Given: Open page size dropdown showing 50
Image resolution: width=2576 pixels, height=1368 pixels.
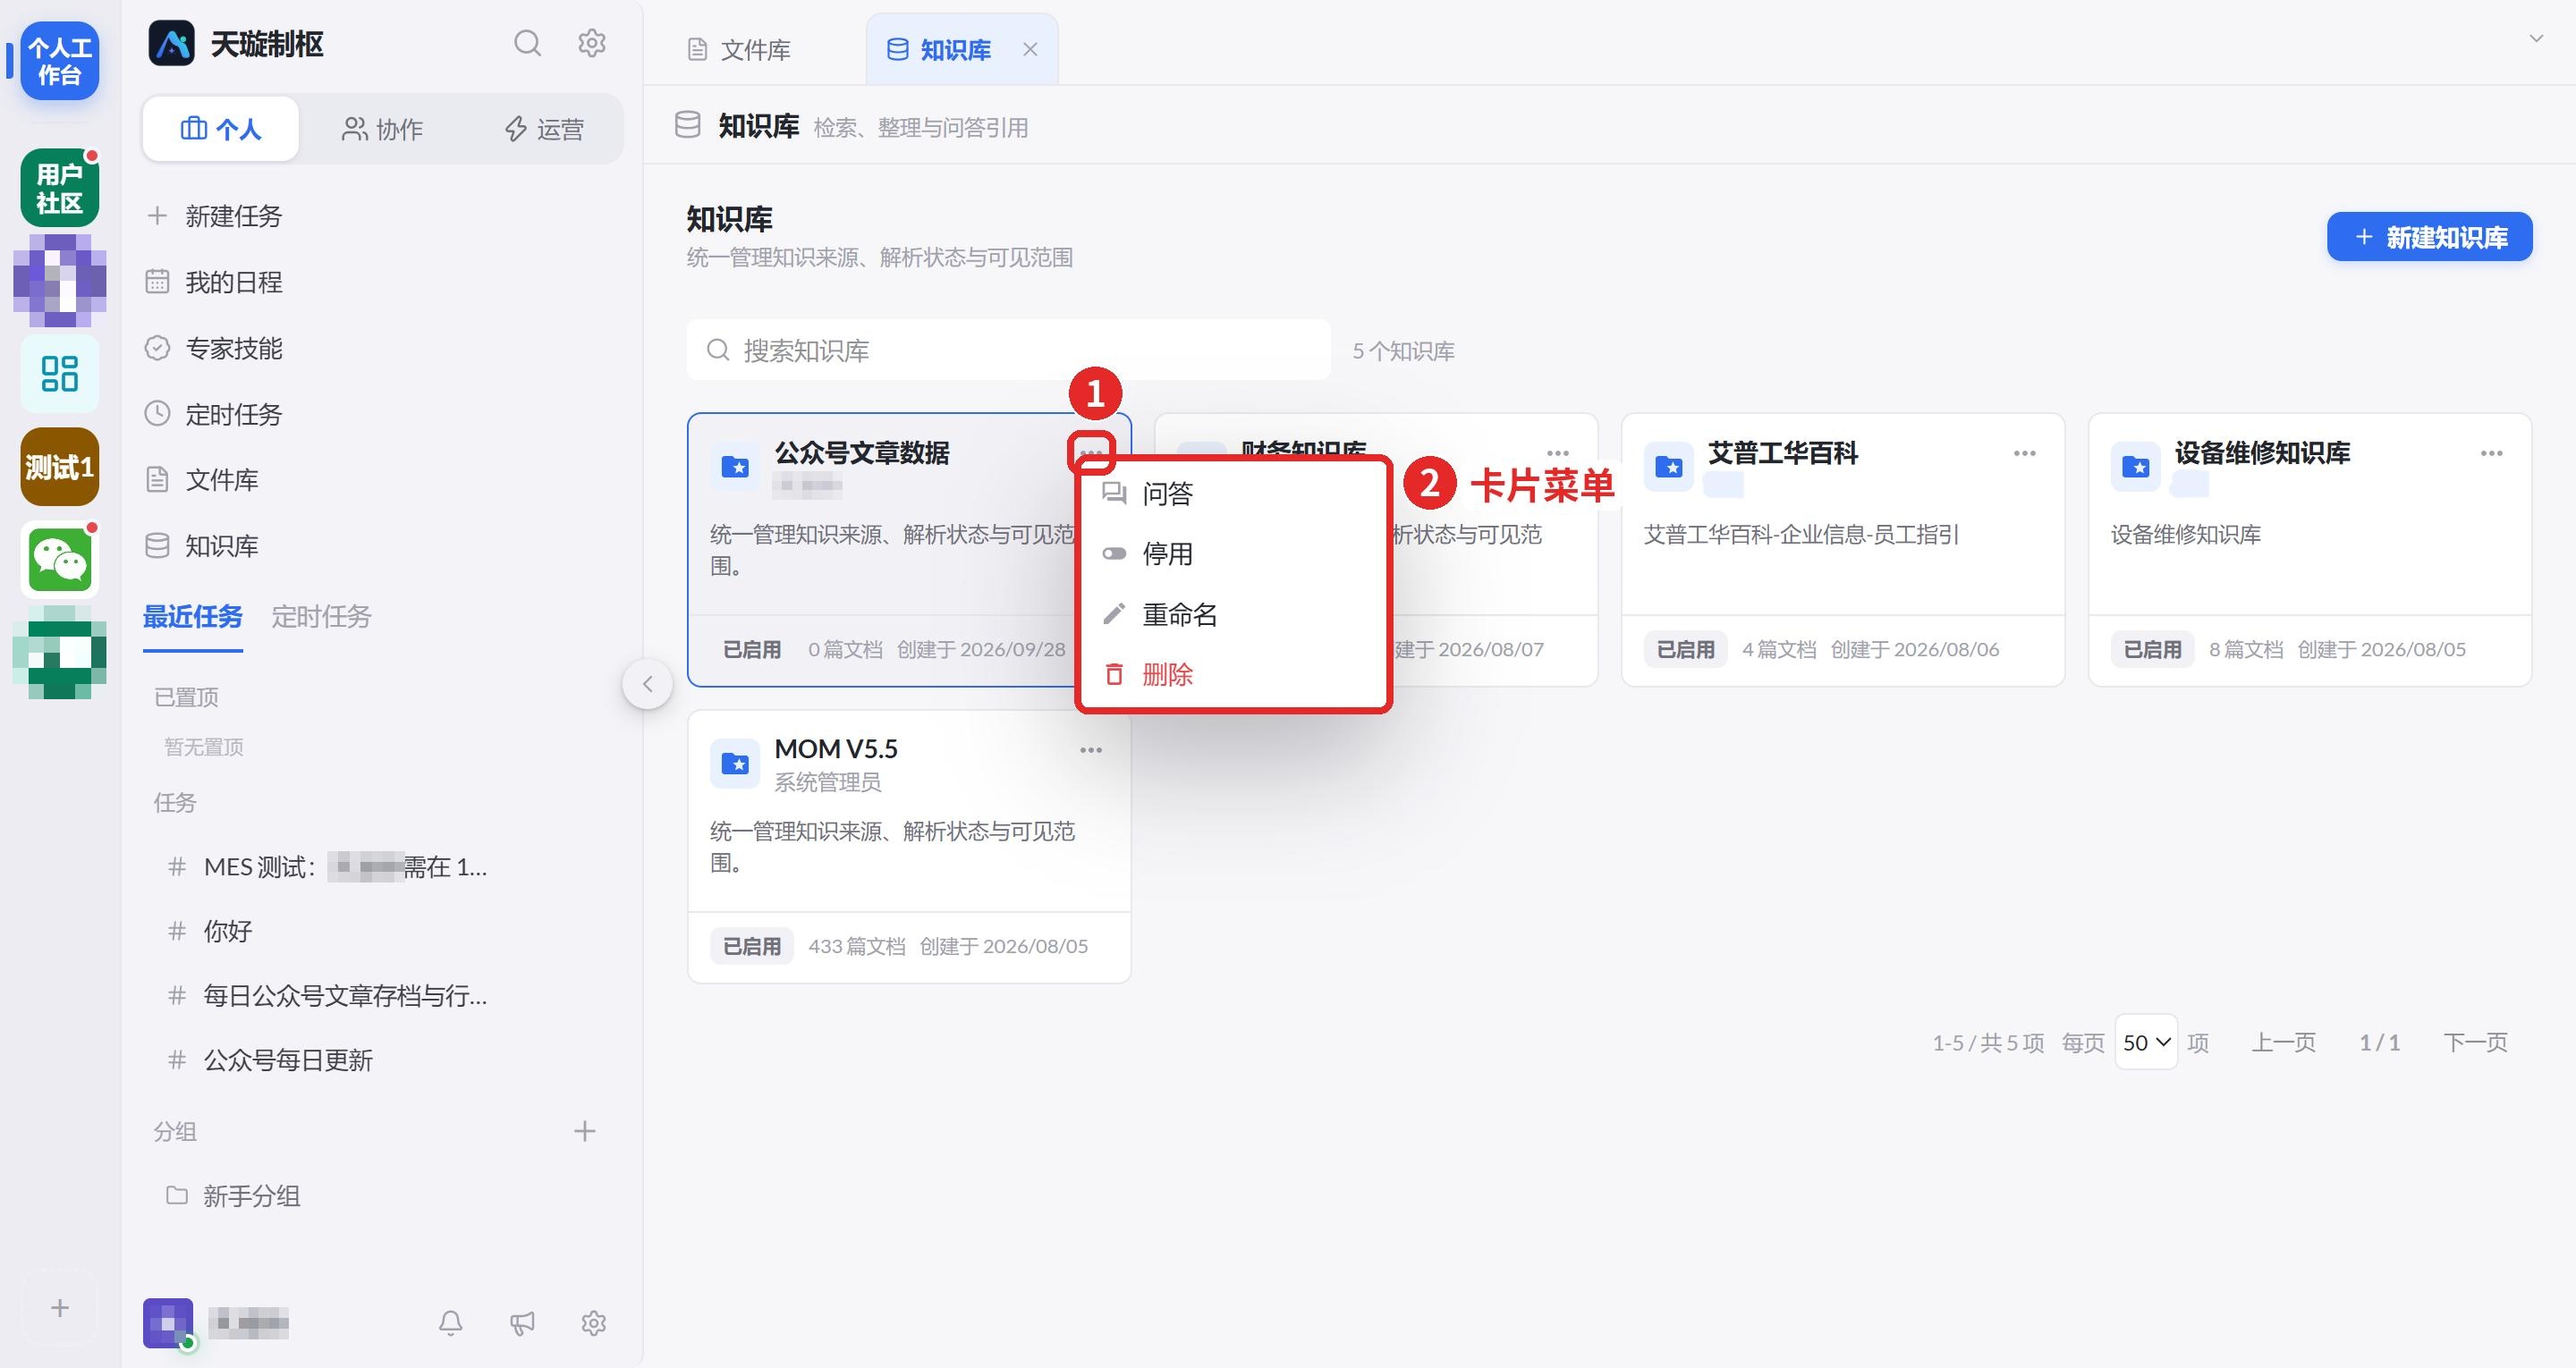Looking at the screenshot, I should (2146, 1042).
